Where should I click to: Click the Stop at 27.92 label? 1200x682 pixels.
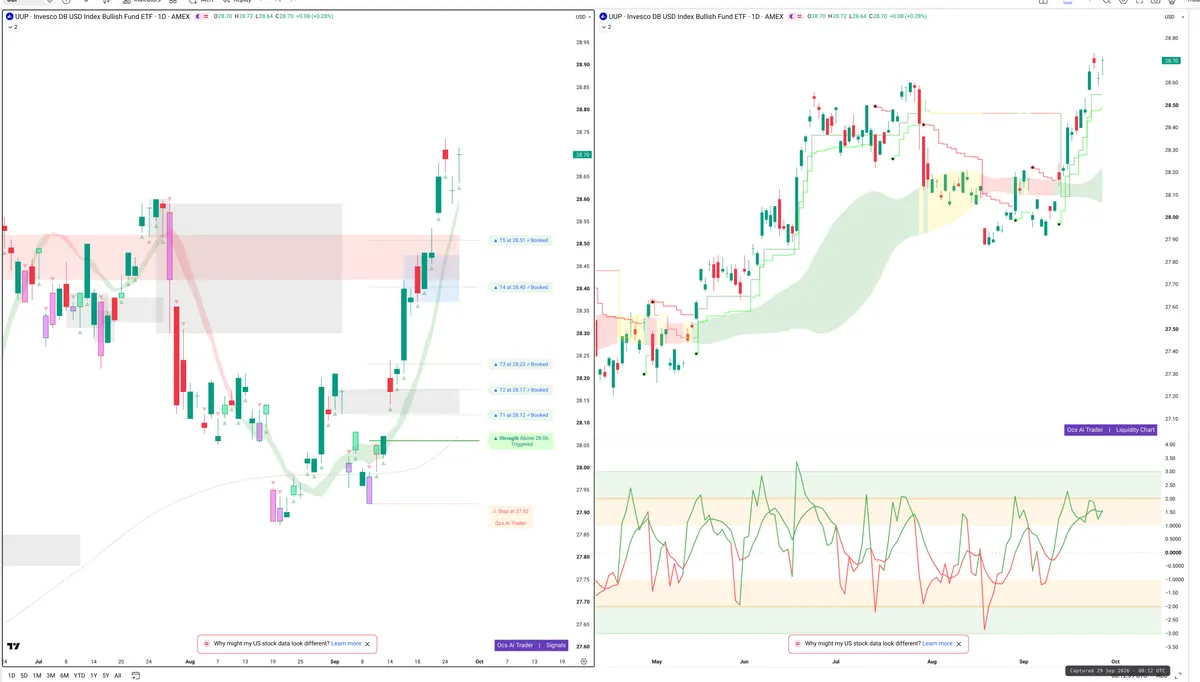[511, 511]
